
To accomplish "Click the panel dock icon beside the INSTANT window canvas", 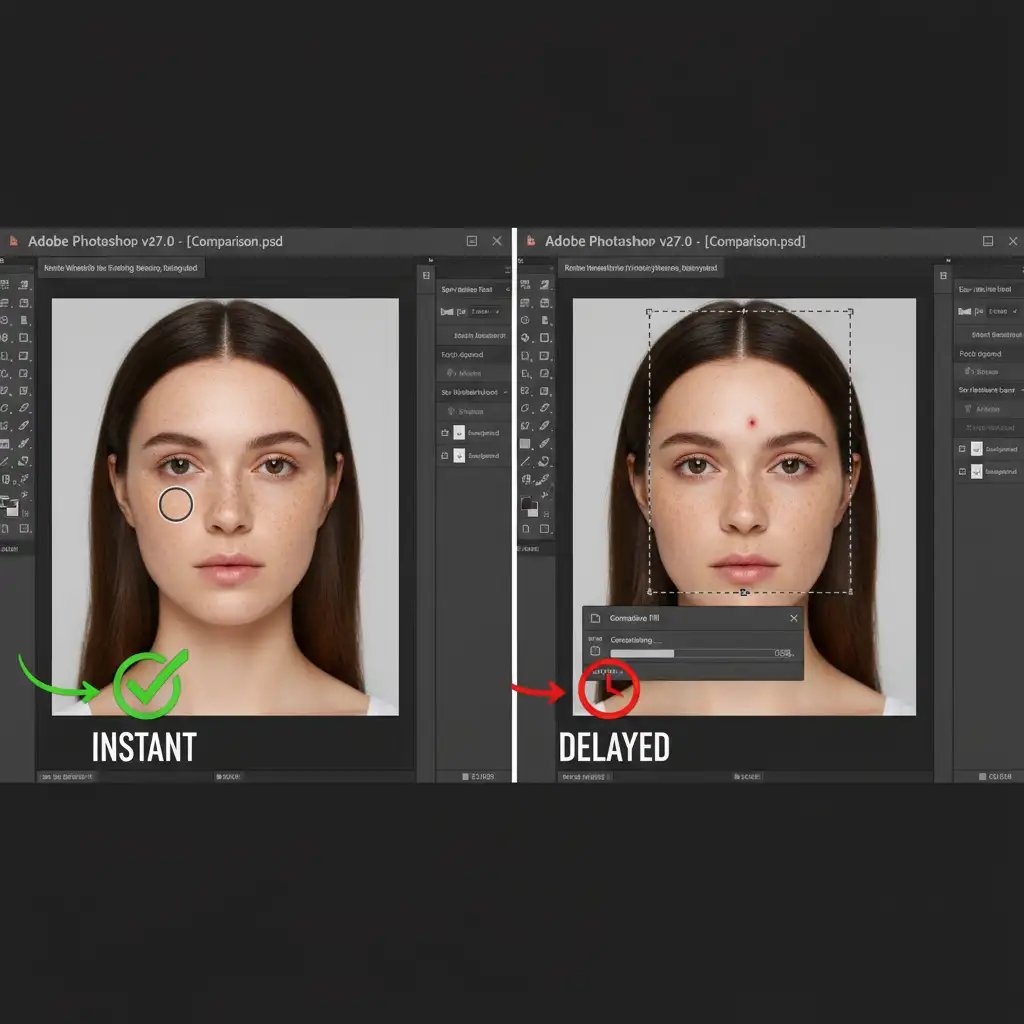I will click(427, 275).
